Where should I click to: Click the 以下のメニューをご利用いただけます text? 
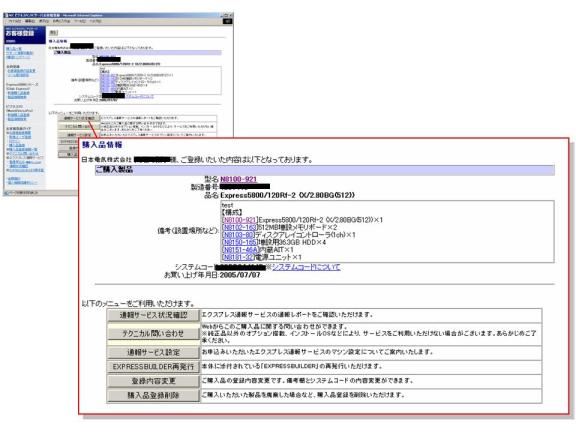click(138, 303)
